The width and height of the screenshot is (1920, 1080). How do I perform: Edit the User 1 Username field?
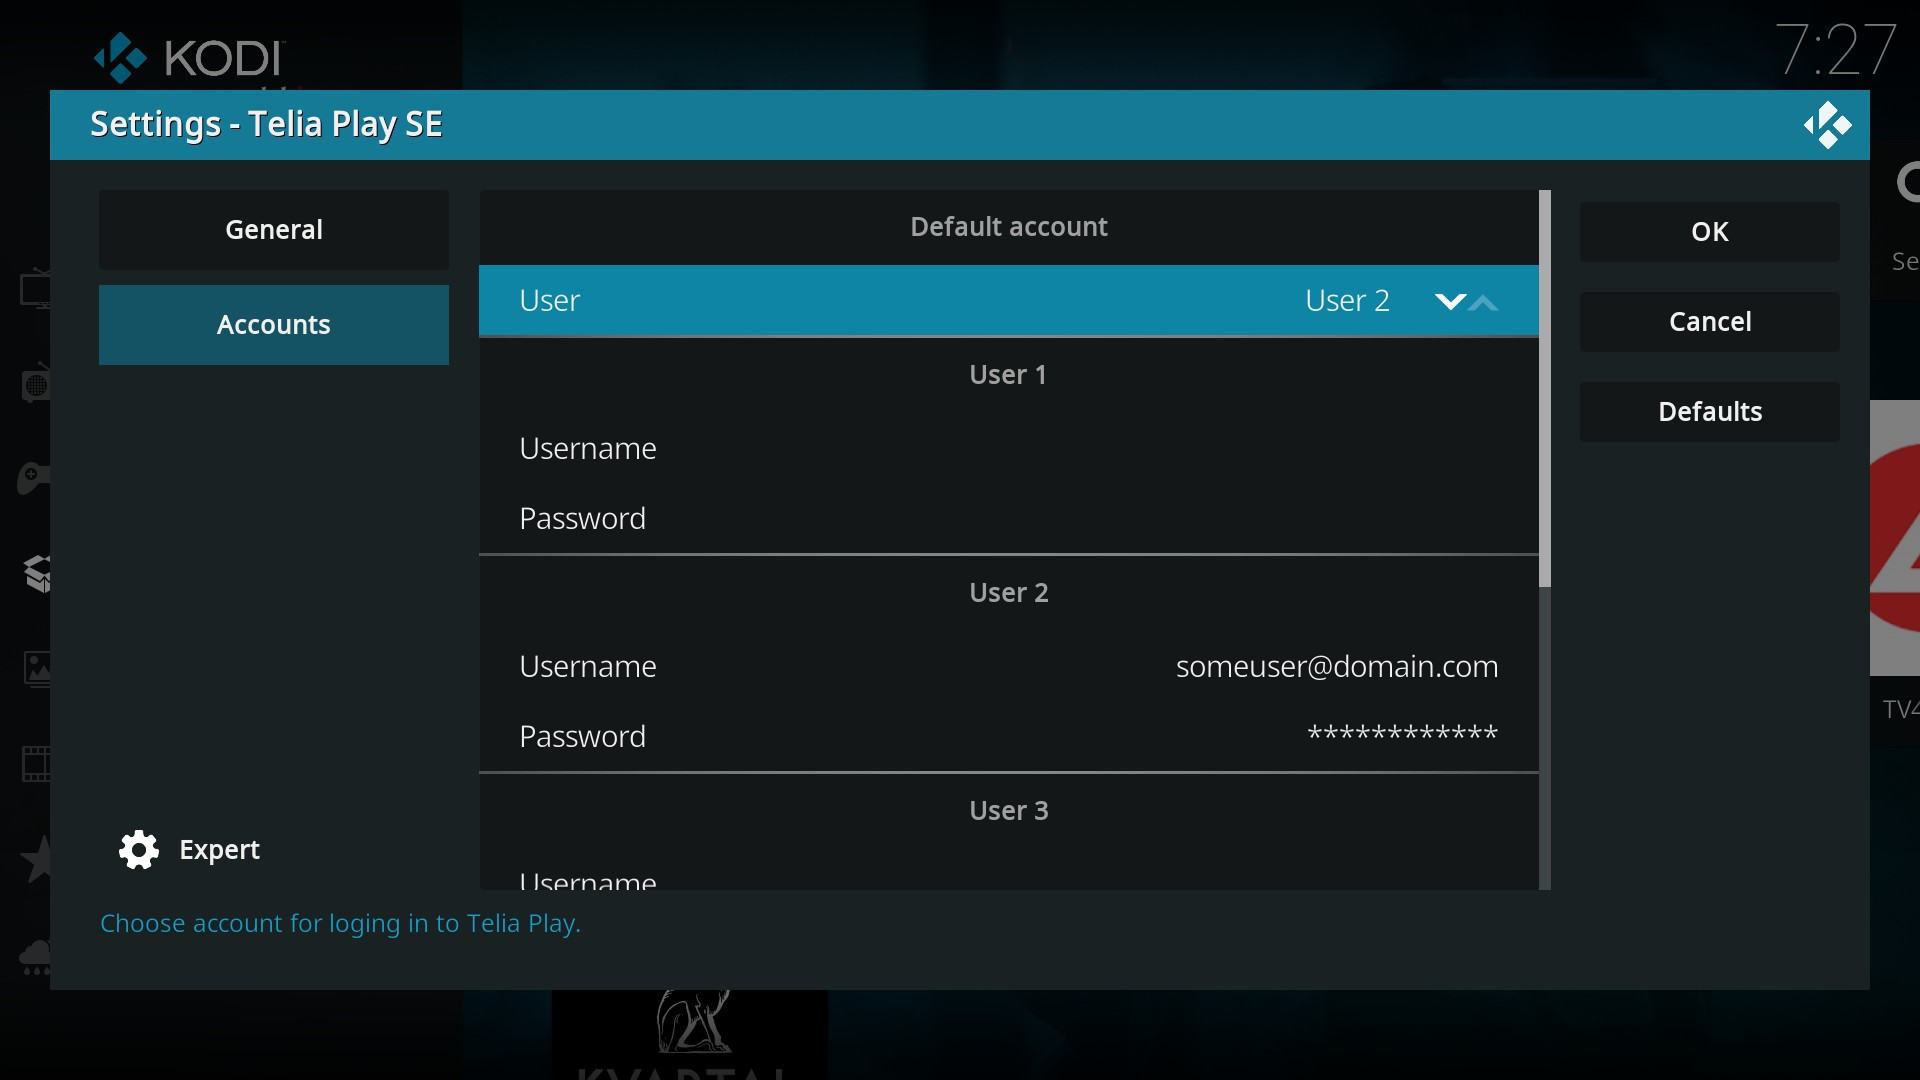(1008, 449)
